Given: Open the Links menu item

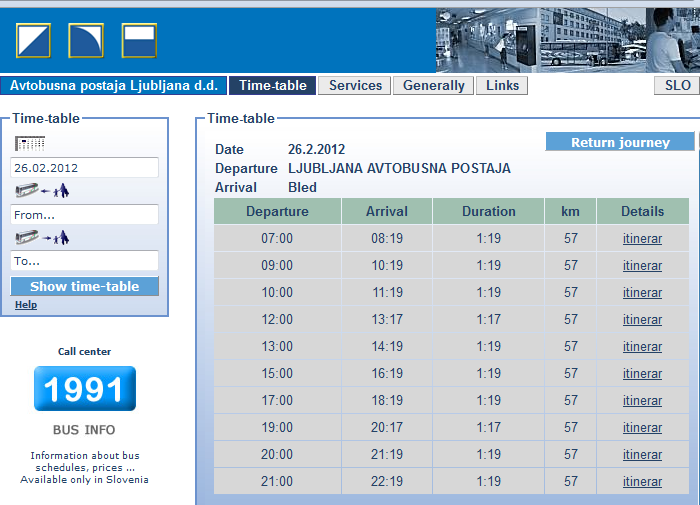Looking at the screenshot, I should click(502, 86).
